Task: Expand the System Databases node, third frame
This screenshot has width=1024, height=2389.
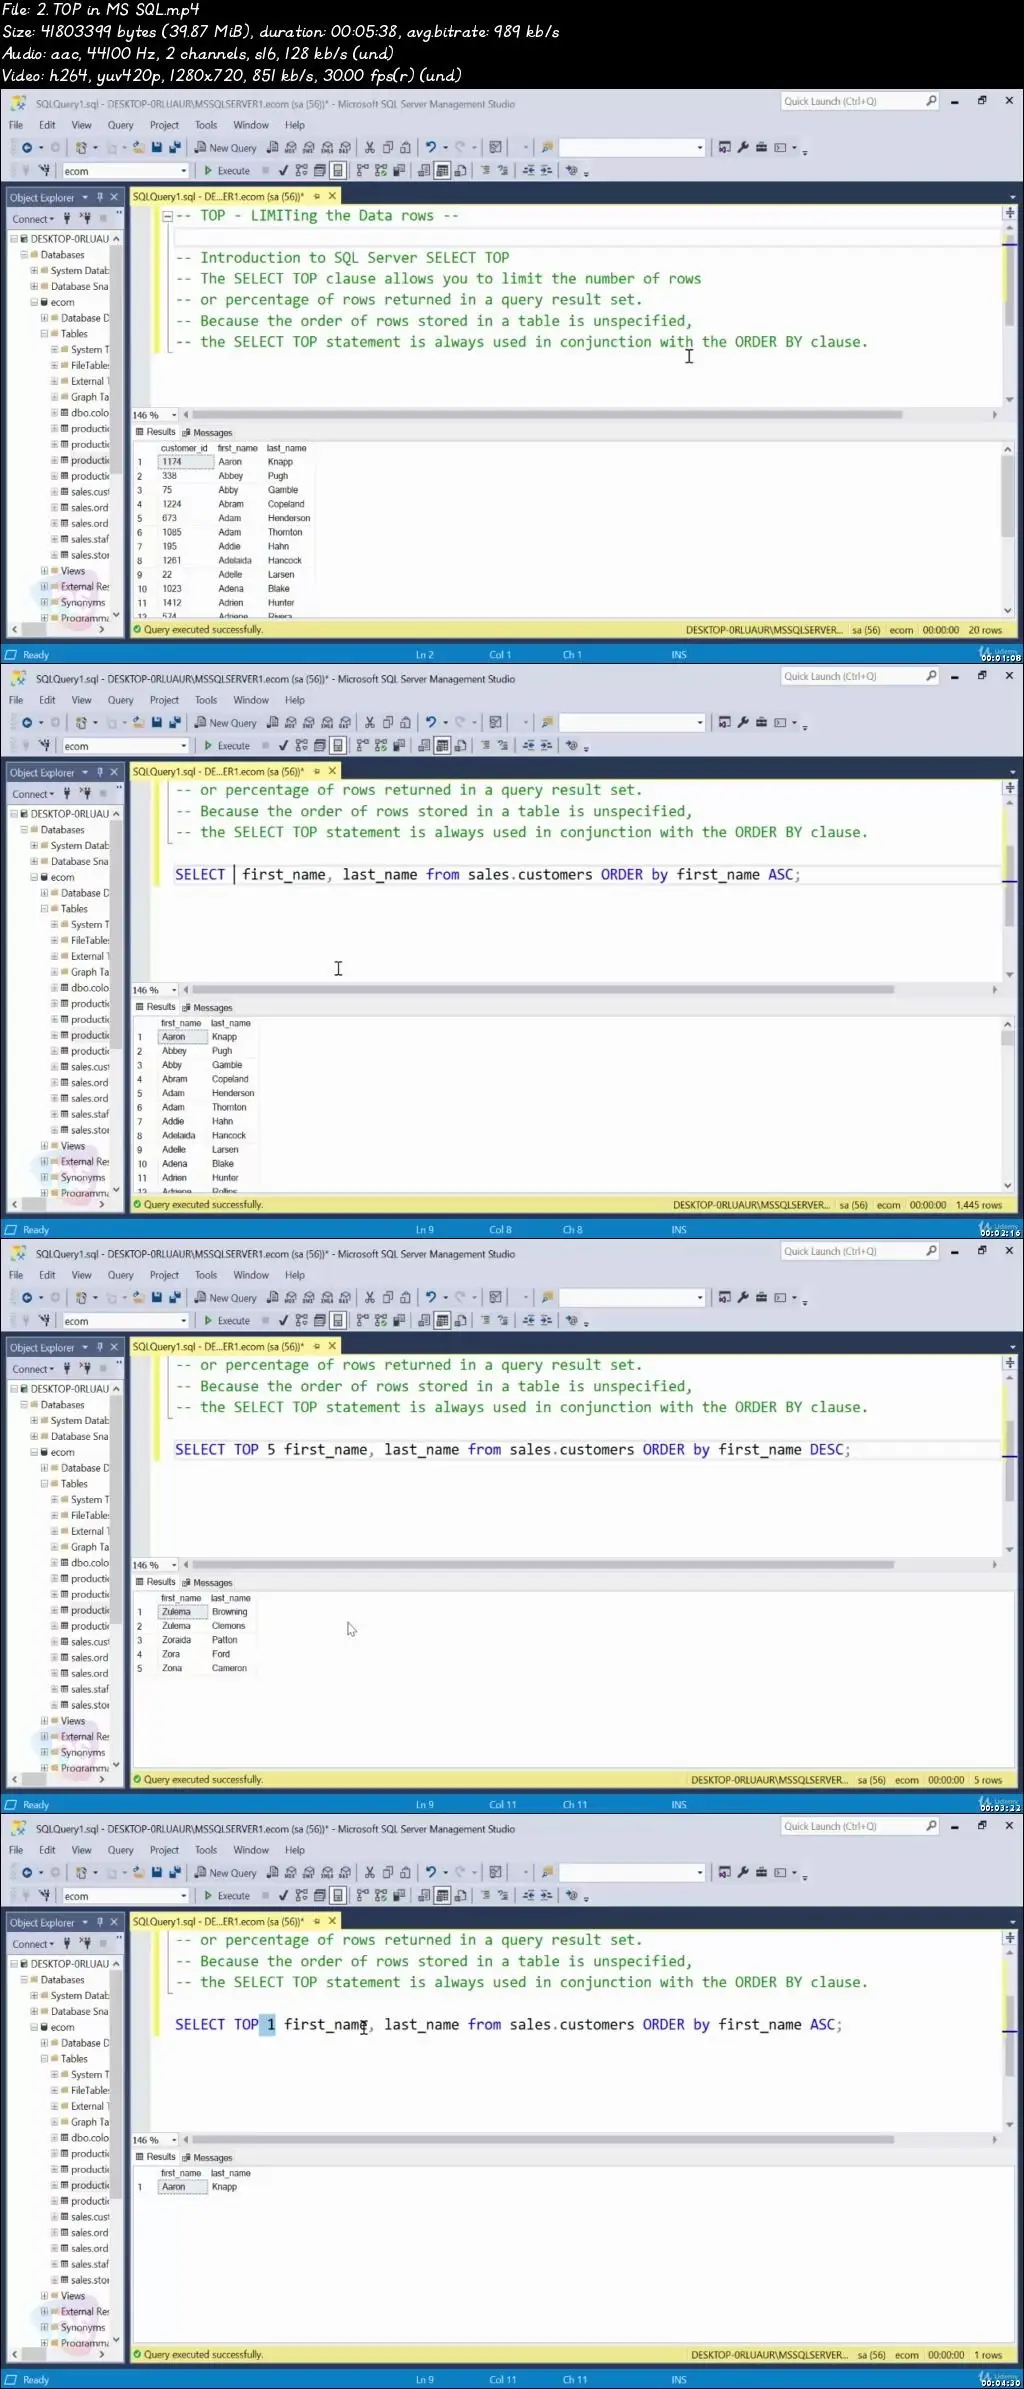Action: tap(34, 1420)
